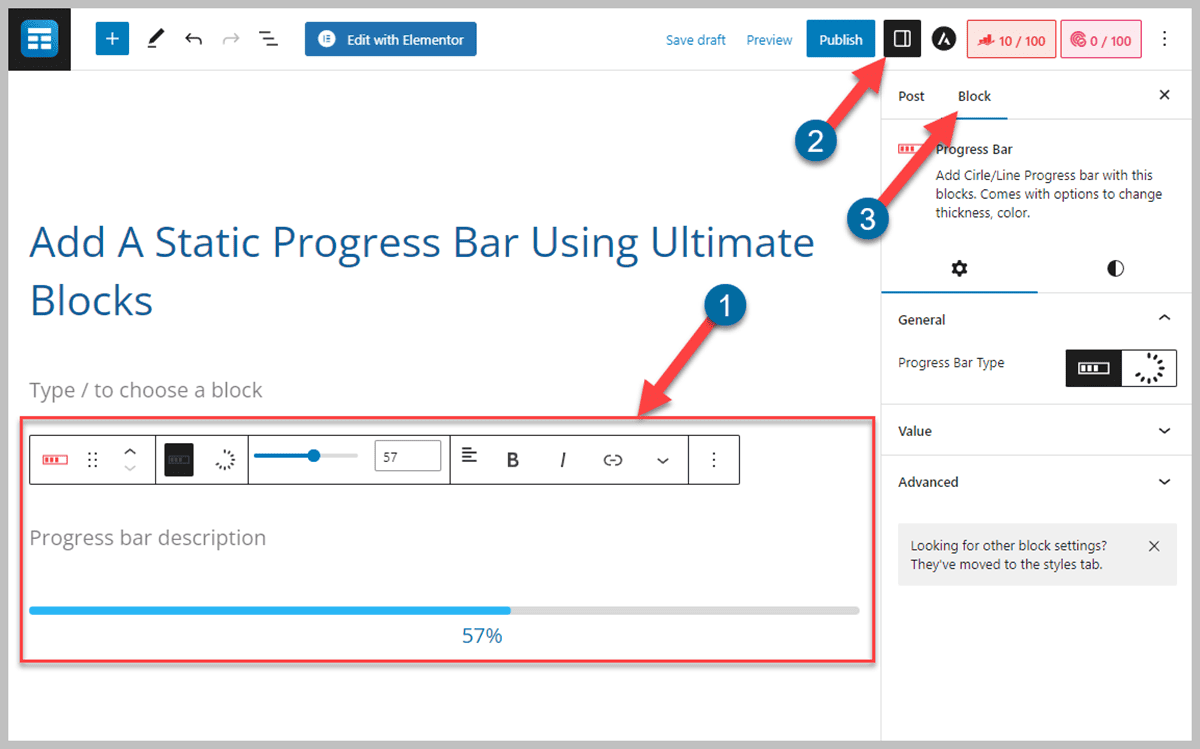Open the Styles tab in block settings
The image size is (1200, 749).
click(1115, 268)
